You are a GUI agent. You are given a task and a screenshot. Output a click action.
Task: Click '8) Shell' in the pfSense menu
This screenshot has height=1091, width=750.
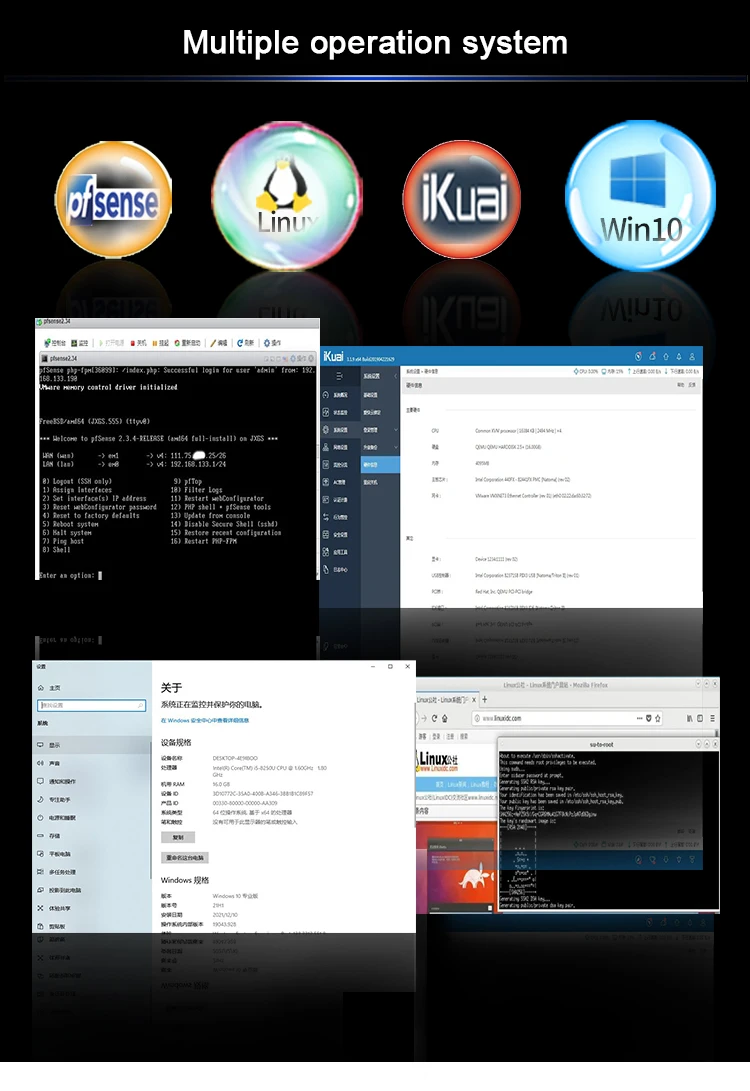(x=56, y=550)
